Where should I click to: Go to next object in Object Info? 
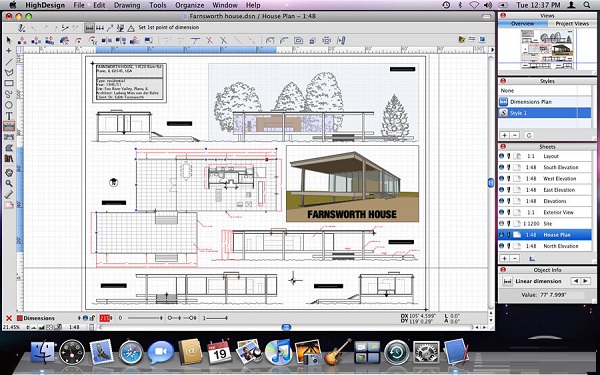pos(585,281)
